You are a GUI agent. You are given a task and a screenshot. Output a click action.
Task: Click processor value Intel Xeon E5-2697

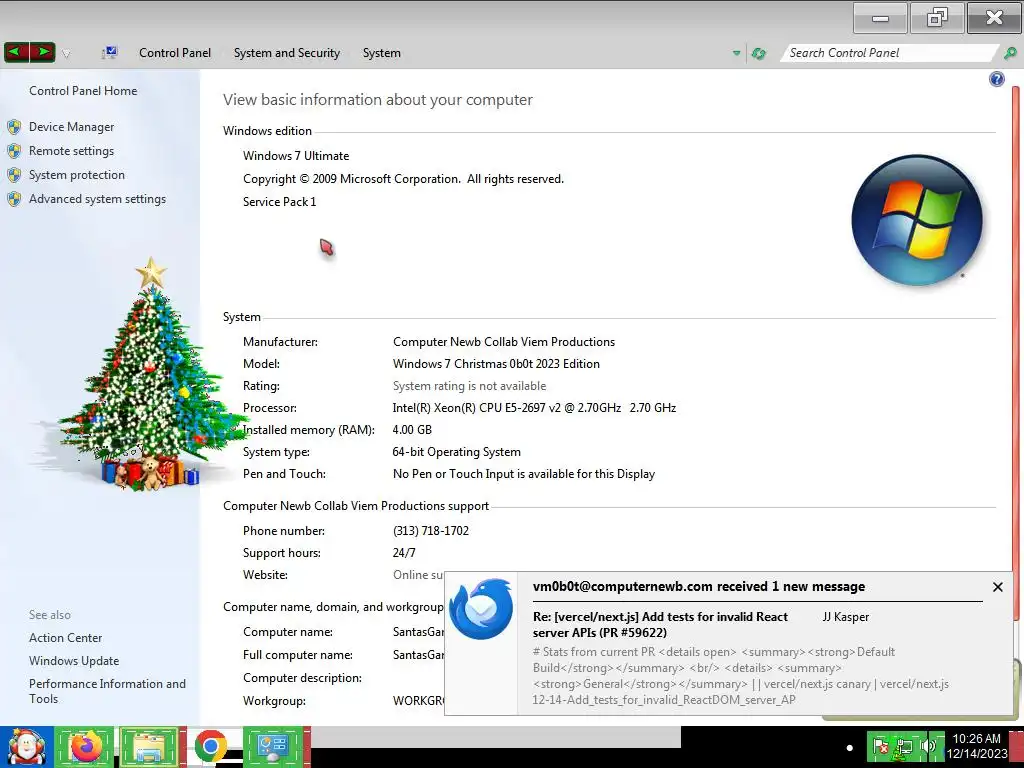[534, 408]
